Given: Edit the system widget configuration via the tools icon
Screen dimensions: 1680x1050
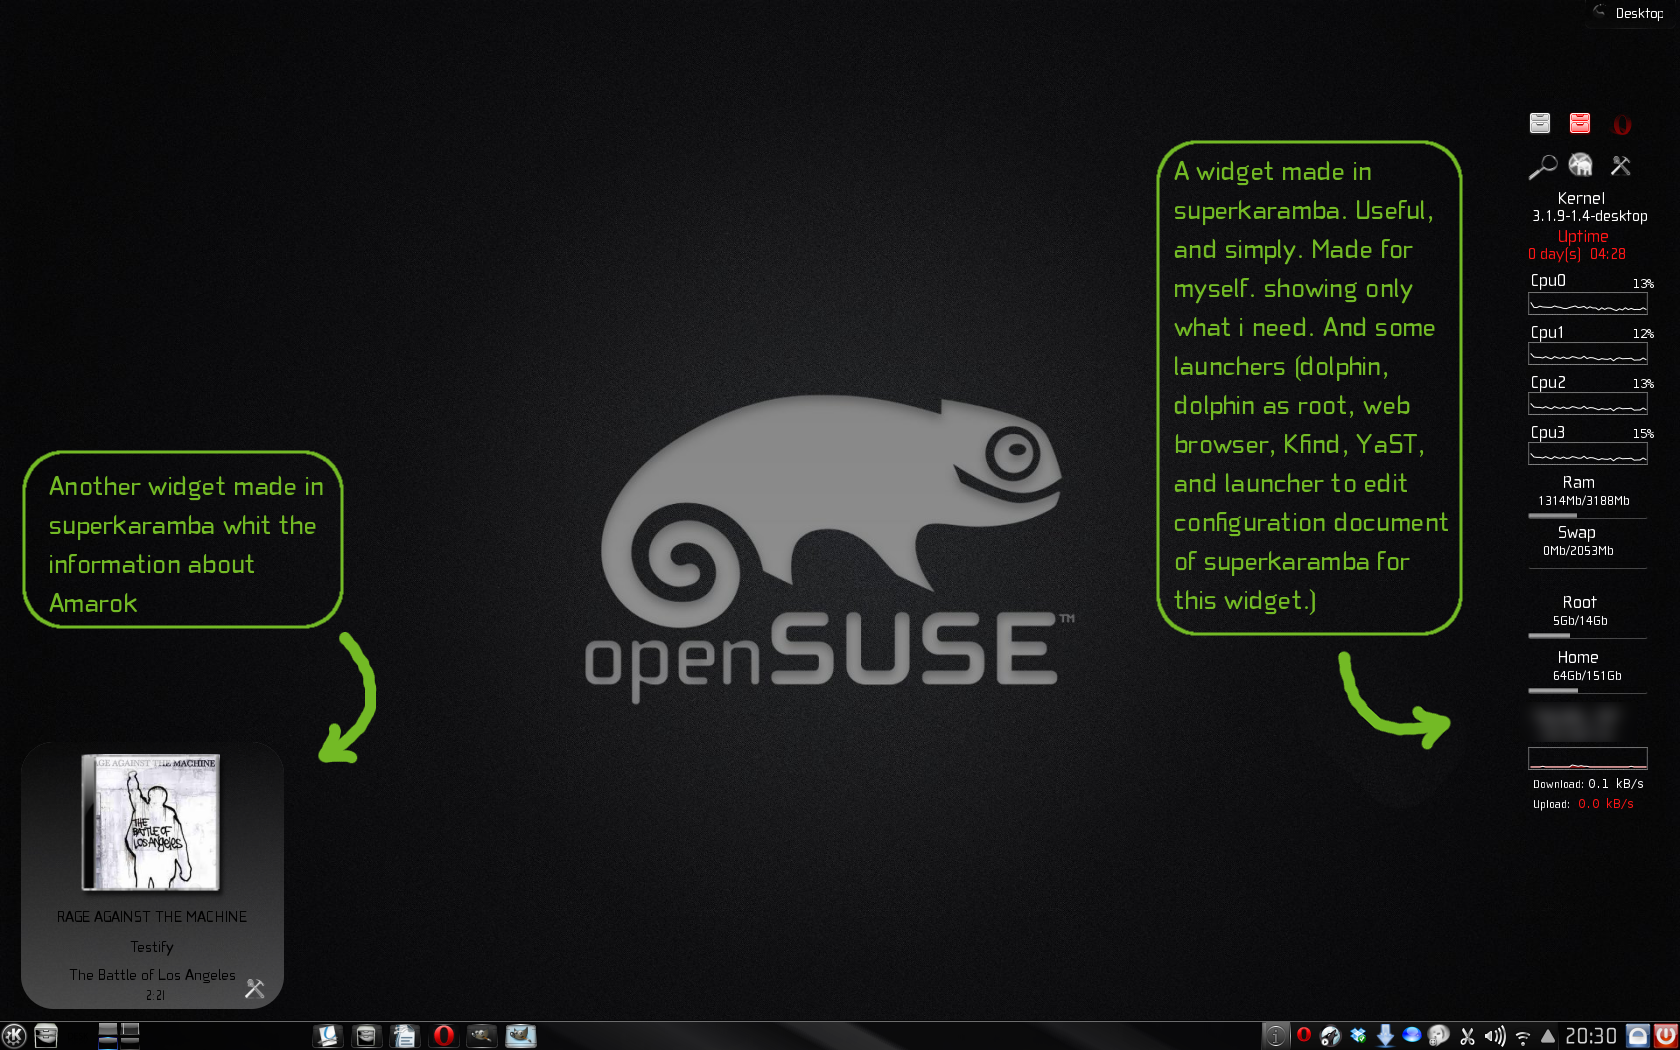Looking at the screenshot, I should (x=1621, y=166).
